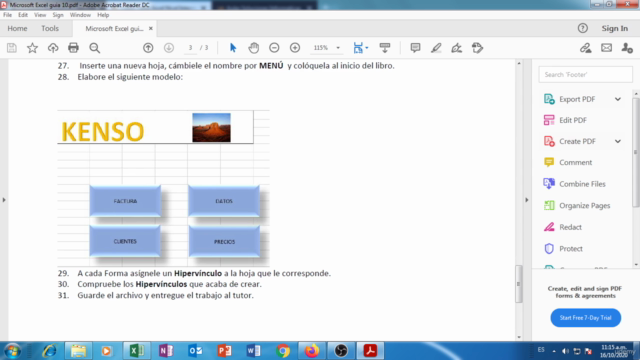Switch to the Tools tab
Image resolution: width=640 pixels, height=360 pixels.
pos(50,28)
